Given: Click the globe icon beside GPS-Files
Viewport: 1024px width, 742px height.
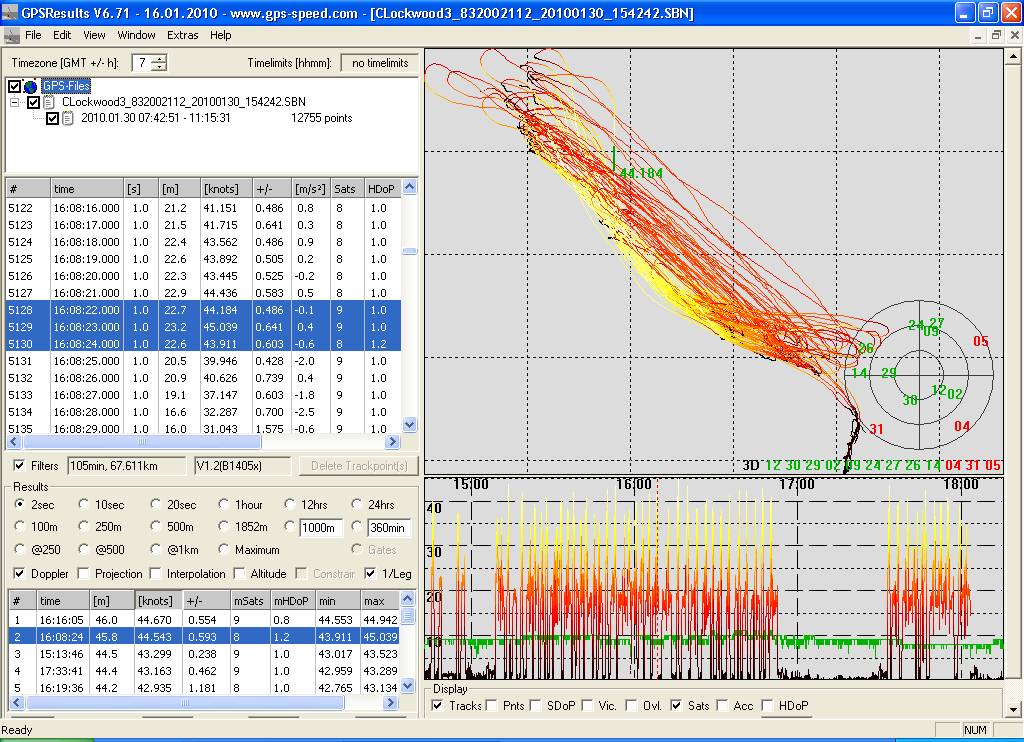Looking at the screenshot, I should coord(29,87).
